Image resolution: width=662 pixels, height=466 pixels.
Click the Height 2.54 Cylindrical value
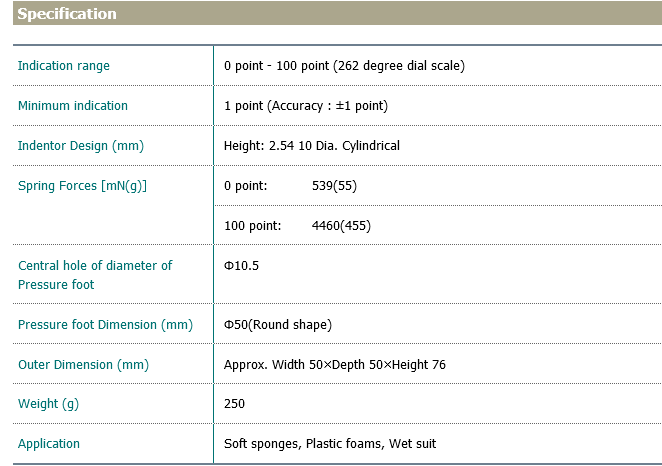(x=311, y=146)
